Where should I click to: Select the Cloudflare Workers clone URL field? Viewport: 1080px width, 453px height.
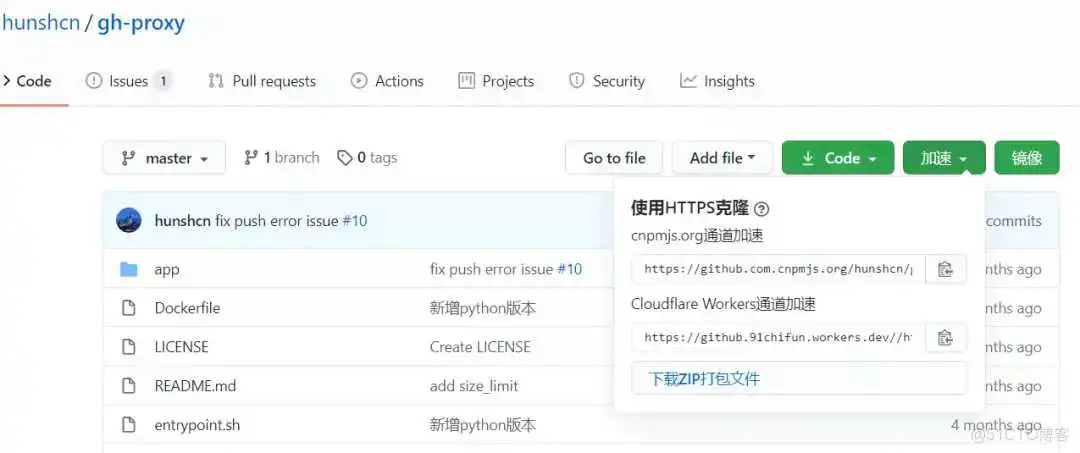point(778,337)
